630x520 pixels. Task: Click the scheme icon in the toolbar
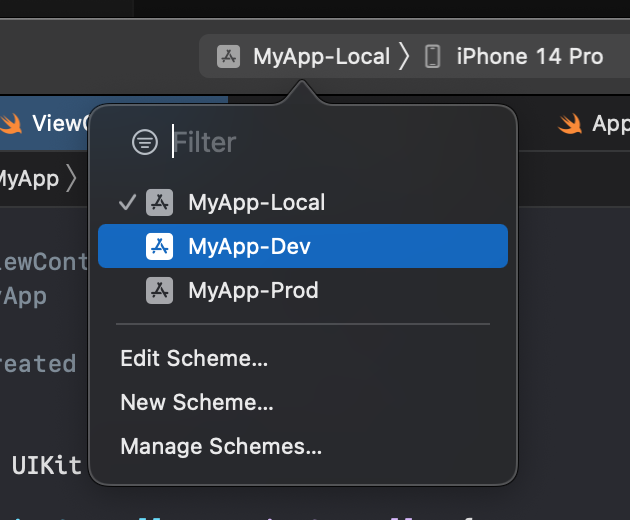(229, 56)
